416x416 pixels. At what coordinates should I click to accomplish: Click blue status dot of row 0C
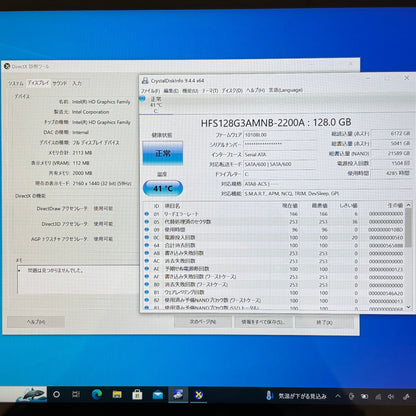(x=146, y=237)
